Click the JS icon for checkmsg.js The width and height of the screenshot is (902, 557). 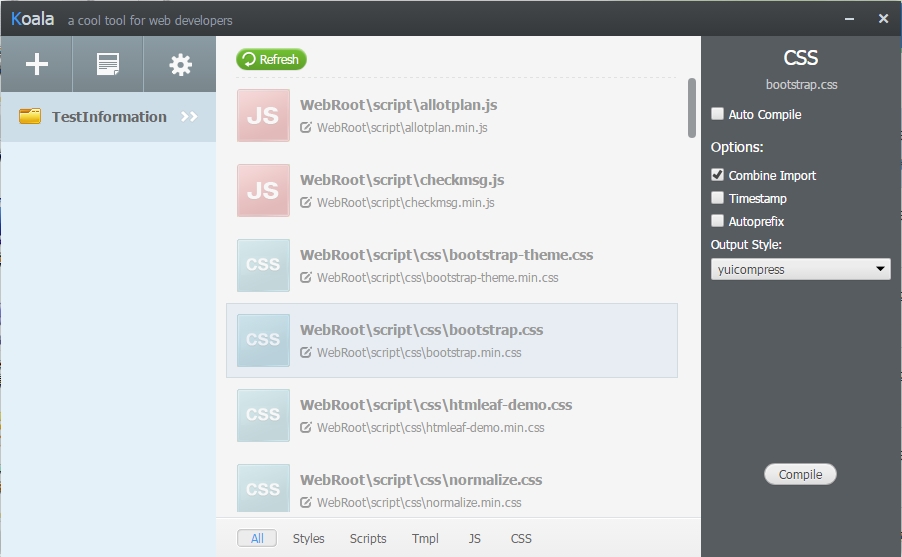(263, 190)
